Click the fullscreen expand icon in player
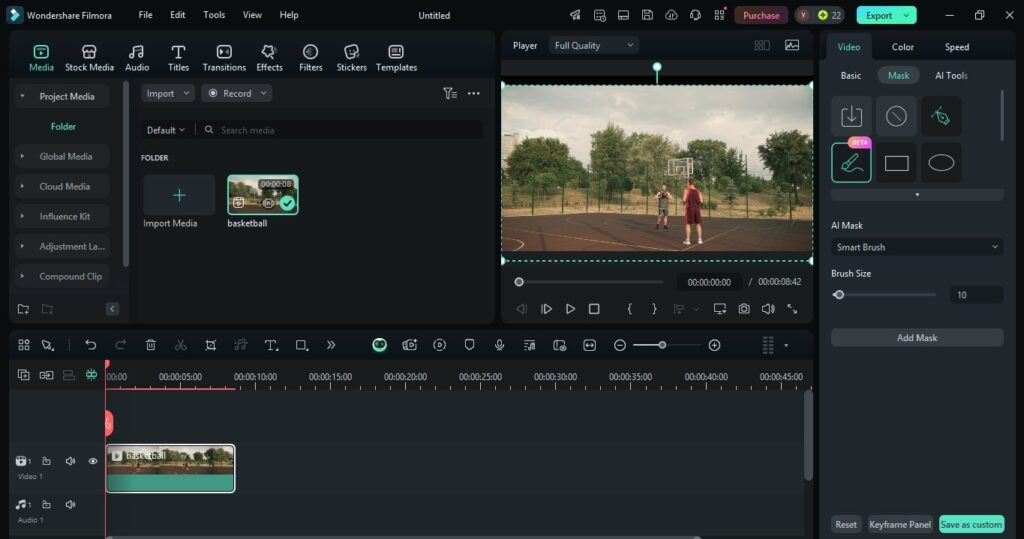 792,308
